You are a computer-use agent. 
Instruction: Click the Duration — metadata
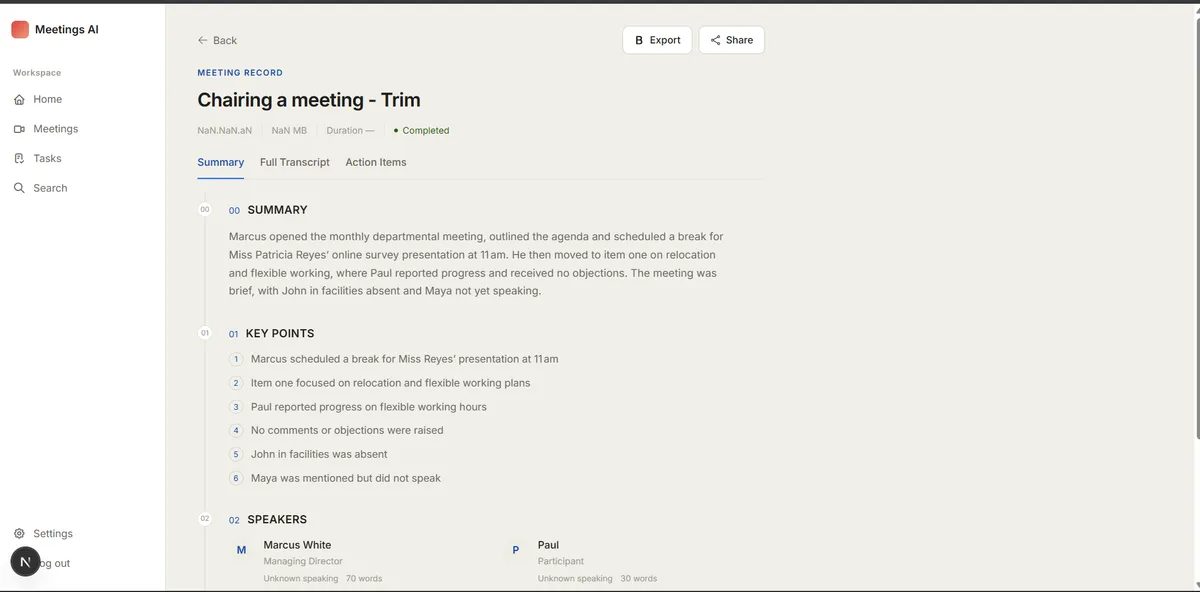(x=350, y=130)
